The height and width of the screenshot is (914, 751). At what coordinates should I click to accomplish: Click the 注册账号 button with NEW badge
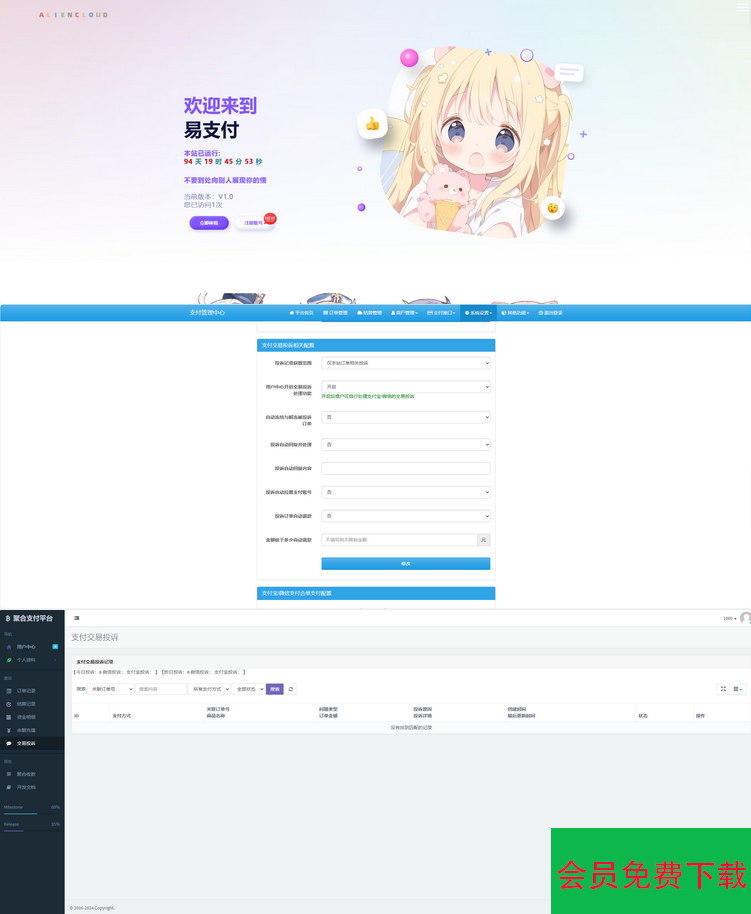pos(254,223)
